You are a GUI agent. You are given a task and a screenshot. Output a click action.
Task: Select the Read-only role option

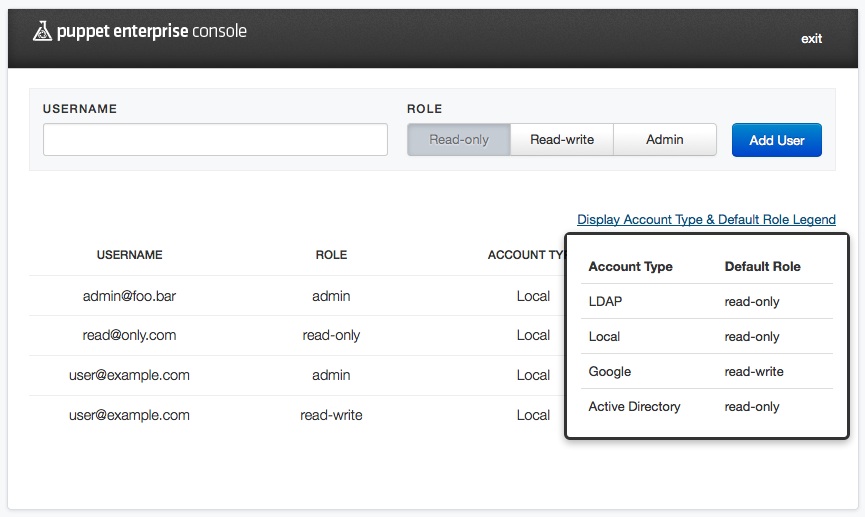[459, 140]
